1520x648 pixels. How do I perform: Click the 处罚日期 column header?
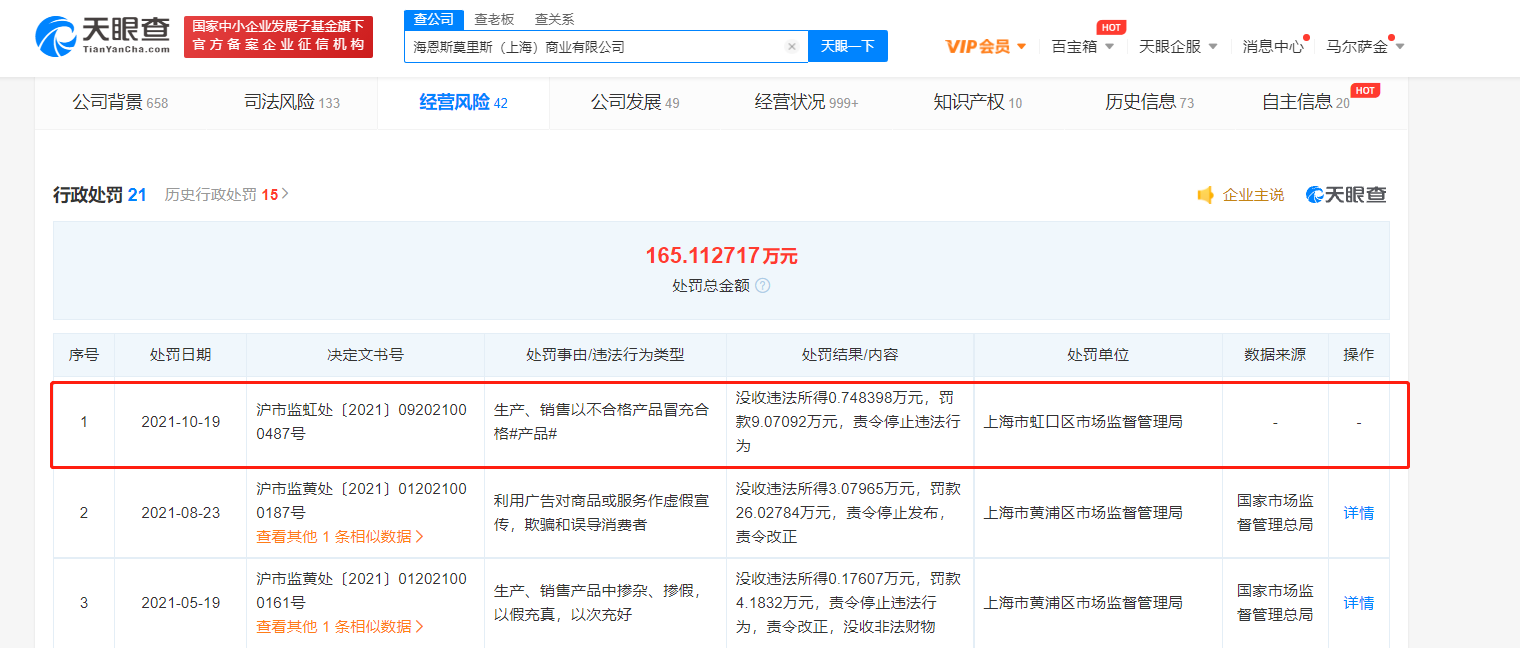(180, 355)
